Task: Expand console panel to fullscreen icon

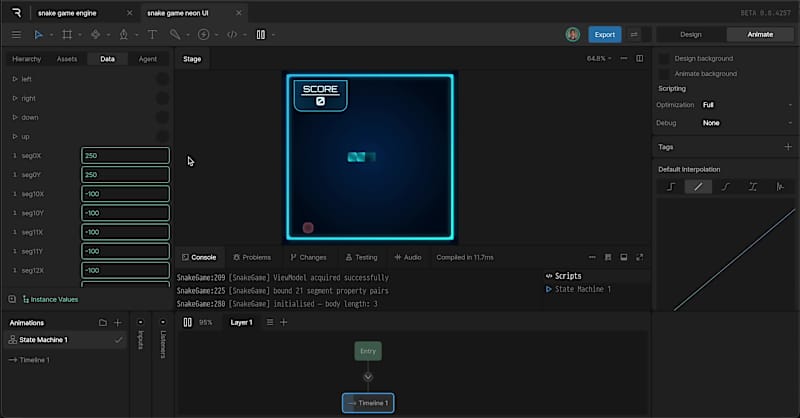Action: click(639, 257)
